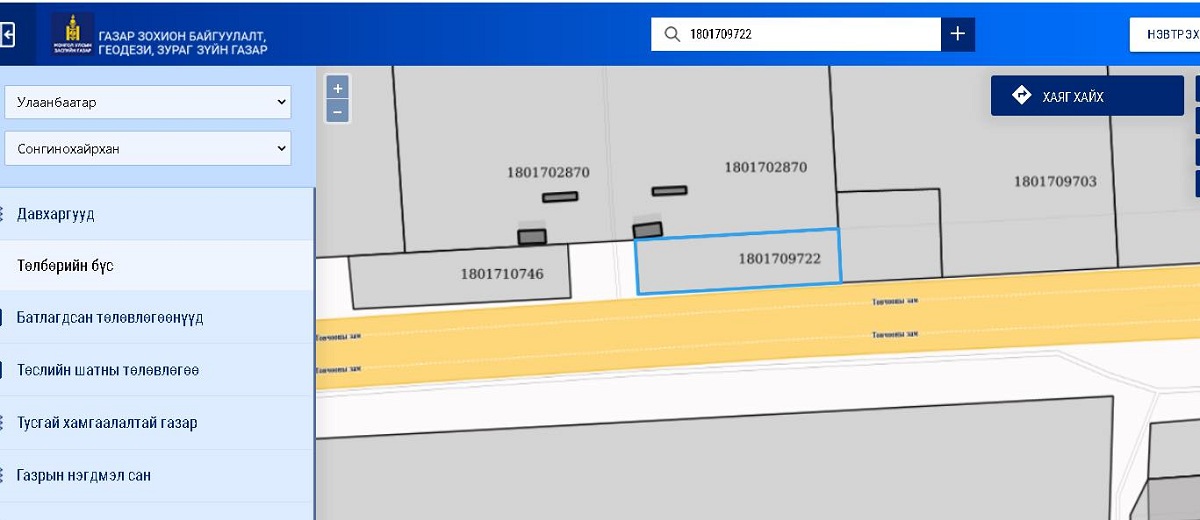Open the Сонгинохайрхан district dropdown
This screenshot has width=1200, height=520.
tap(148, 149)
